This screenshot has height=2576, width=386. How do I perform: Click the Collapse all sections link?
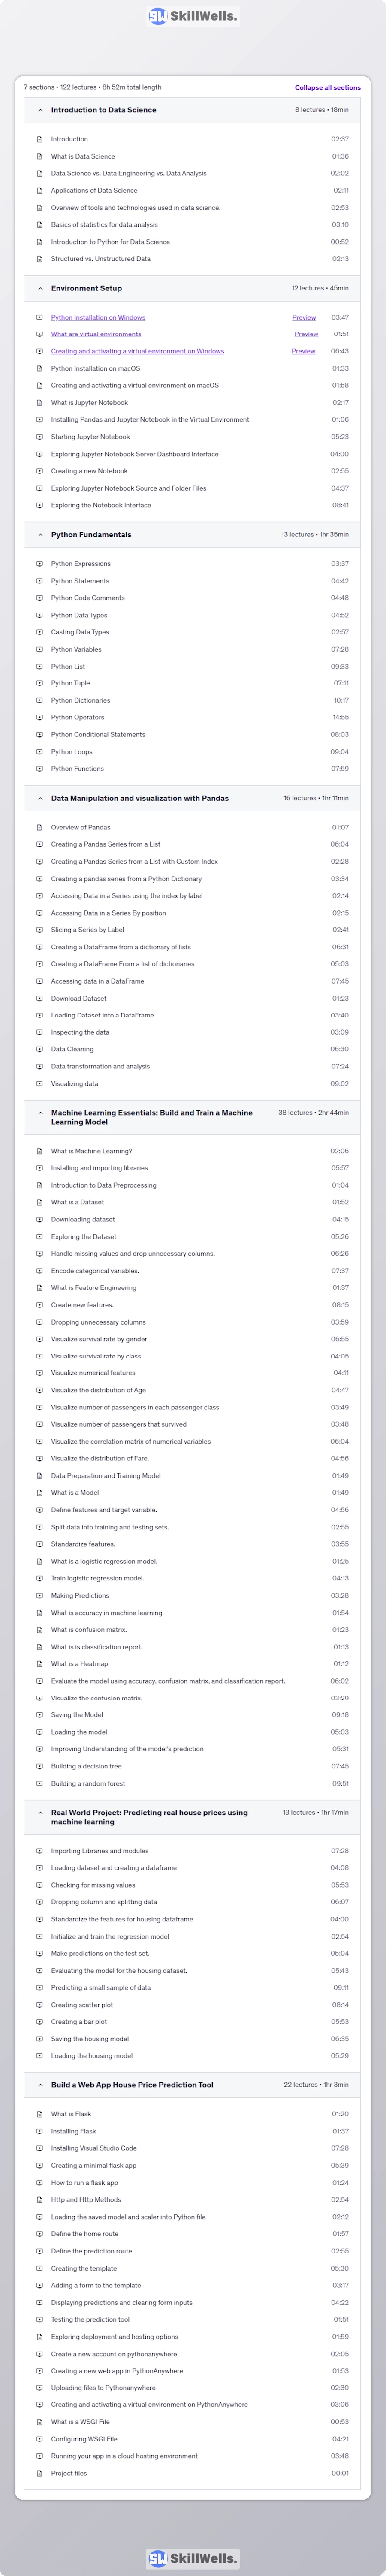[328, 87]
